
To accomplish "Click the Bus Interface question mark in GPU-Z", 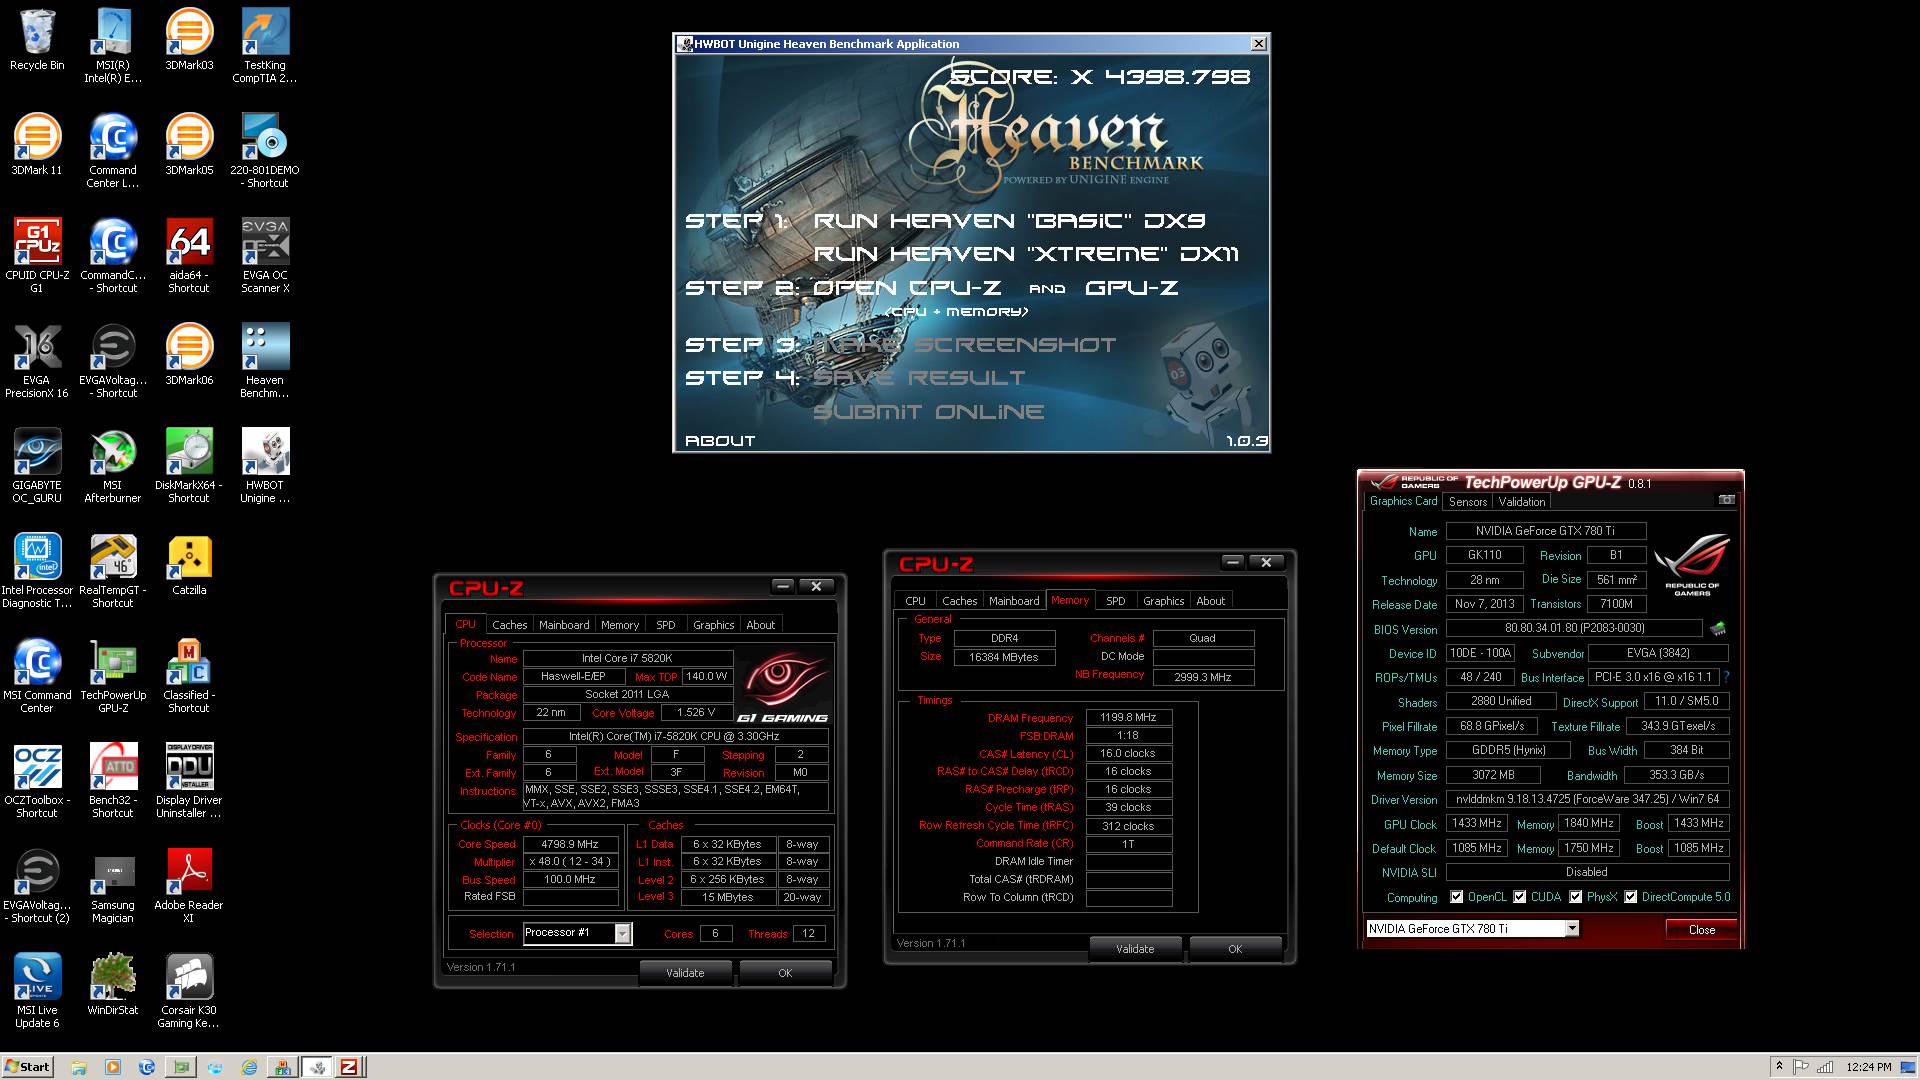I will (1726, 677).
